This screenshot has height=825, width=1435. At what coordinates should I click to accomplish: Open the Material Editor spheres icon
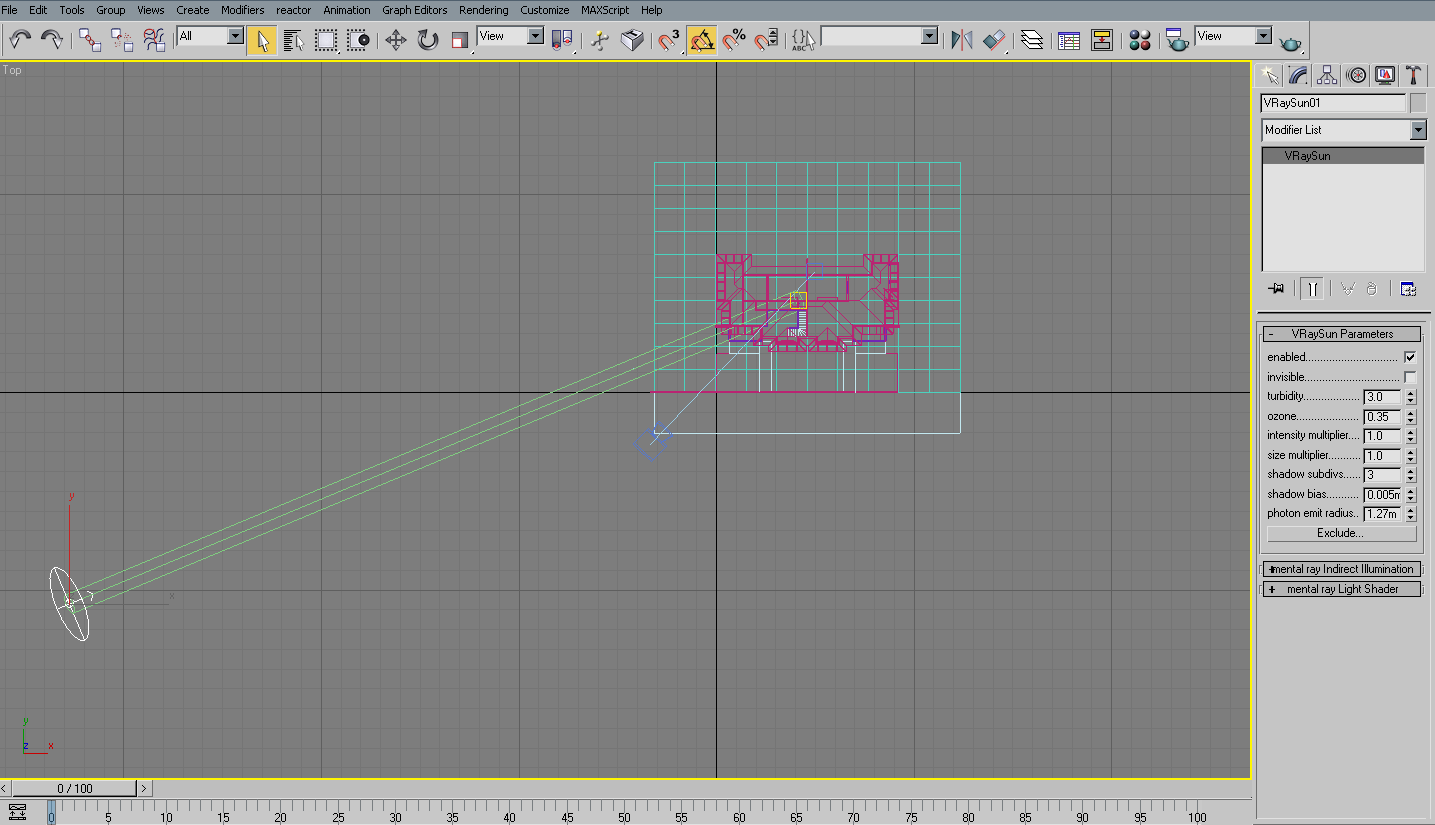tap(1139, 39)
